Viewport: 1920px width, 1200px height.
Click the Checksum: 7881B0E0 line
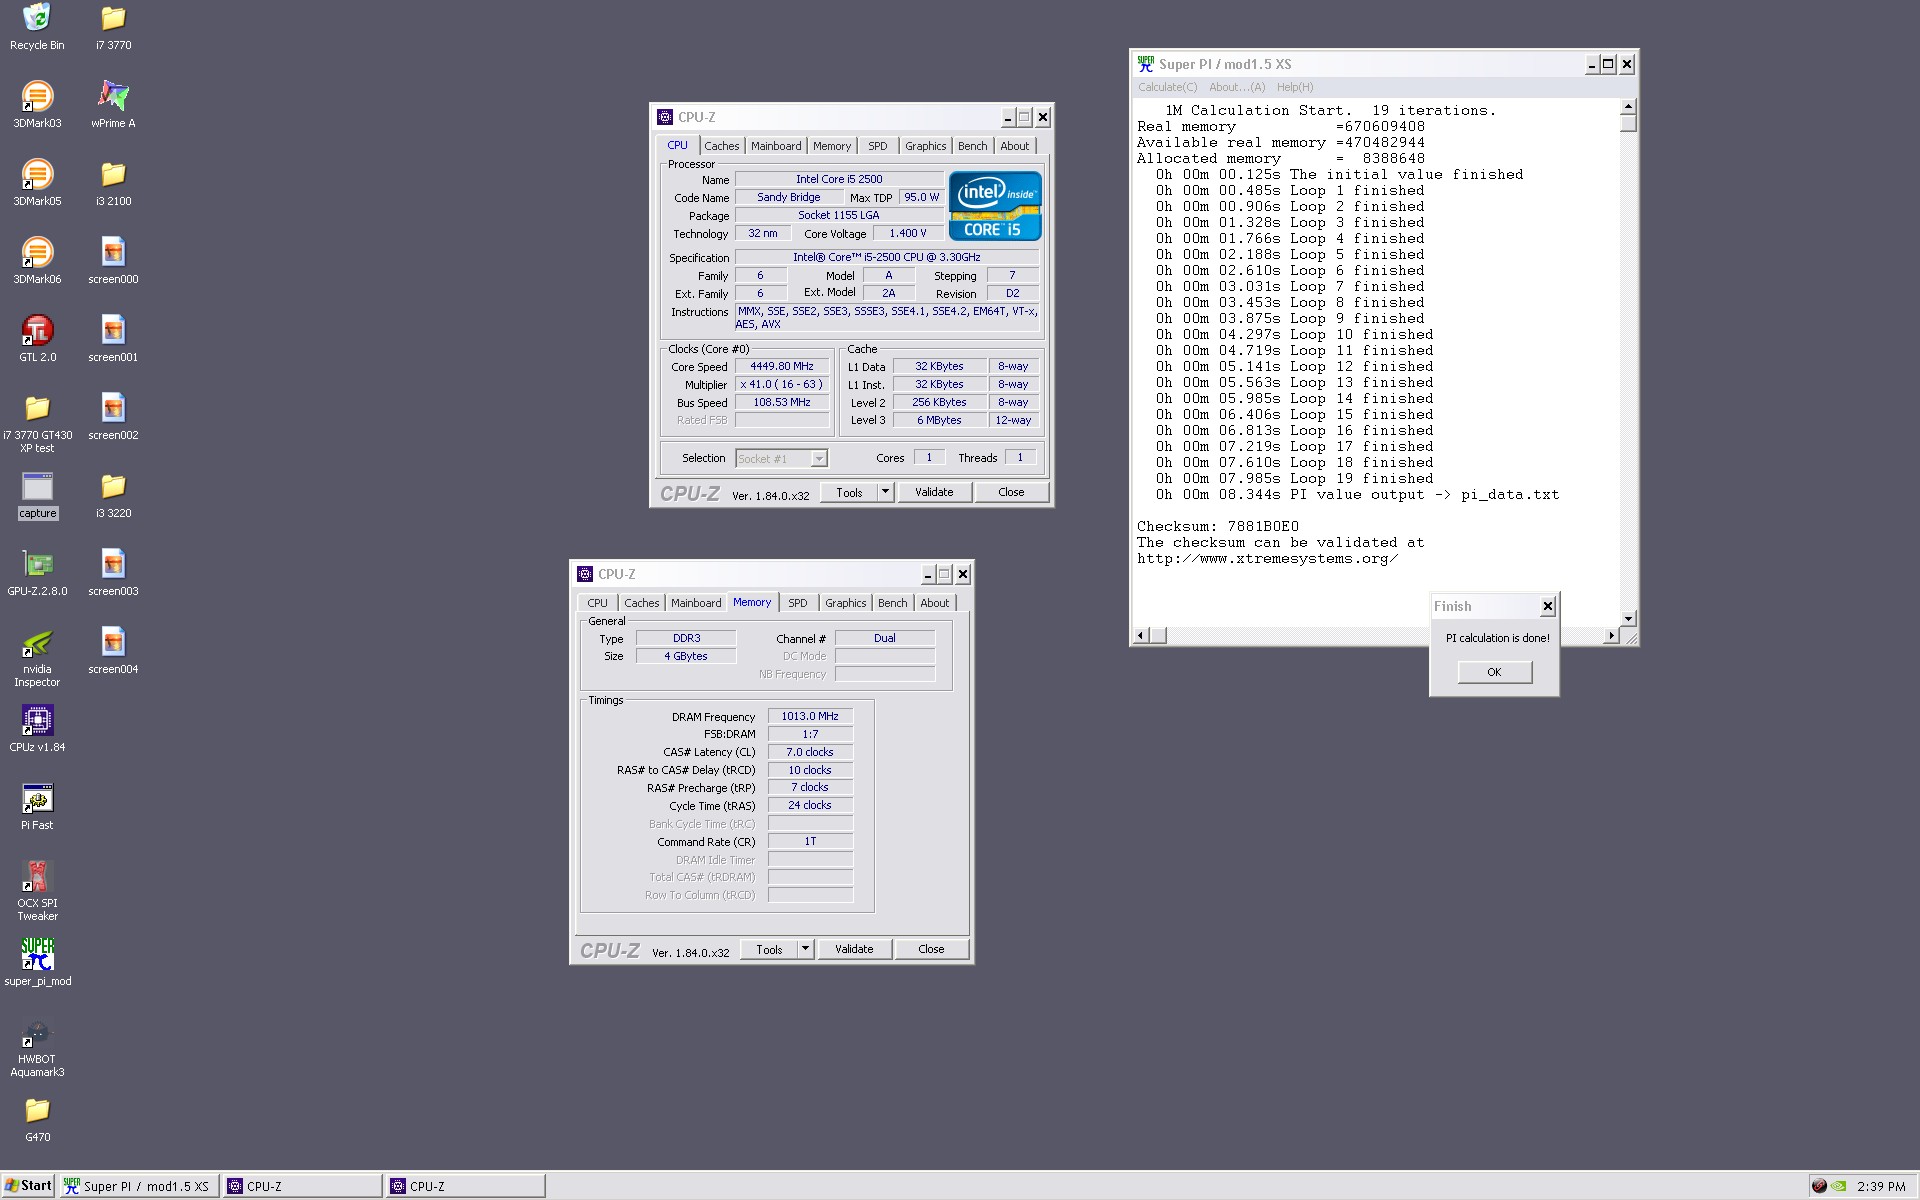point(1217,526)
